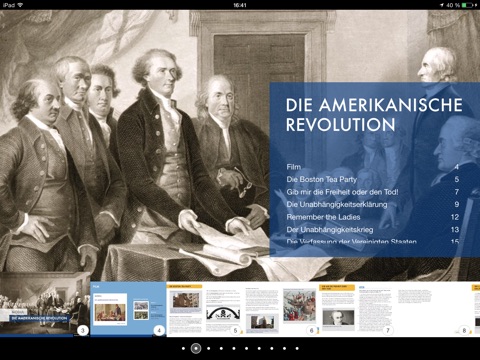The height and width of the screenshot is (360, 480).
Task: Open the page 6 thumbnail with colored illustration
Action: [x=280, y=309]
